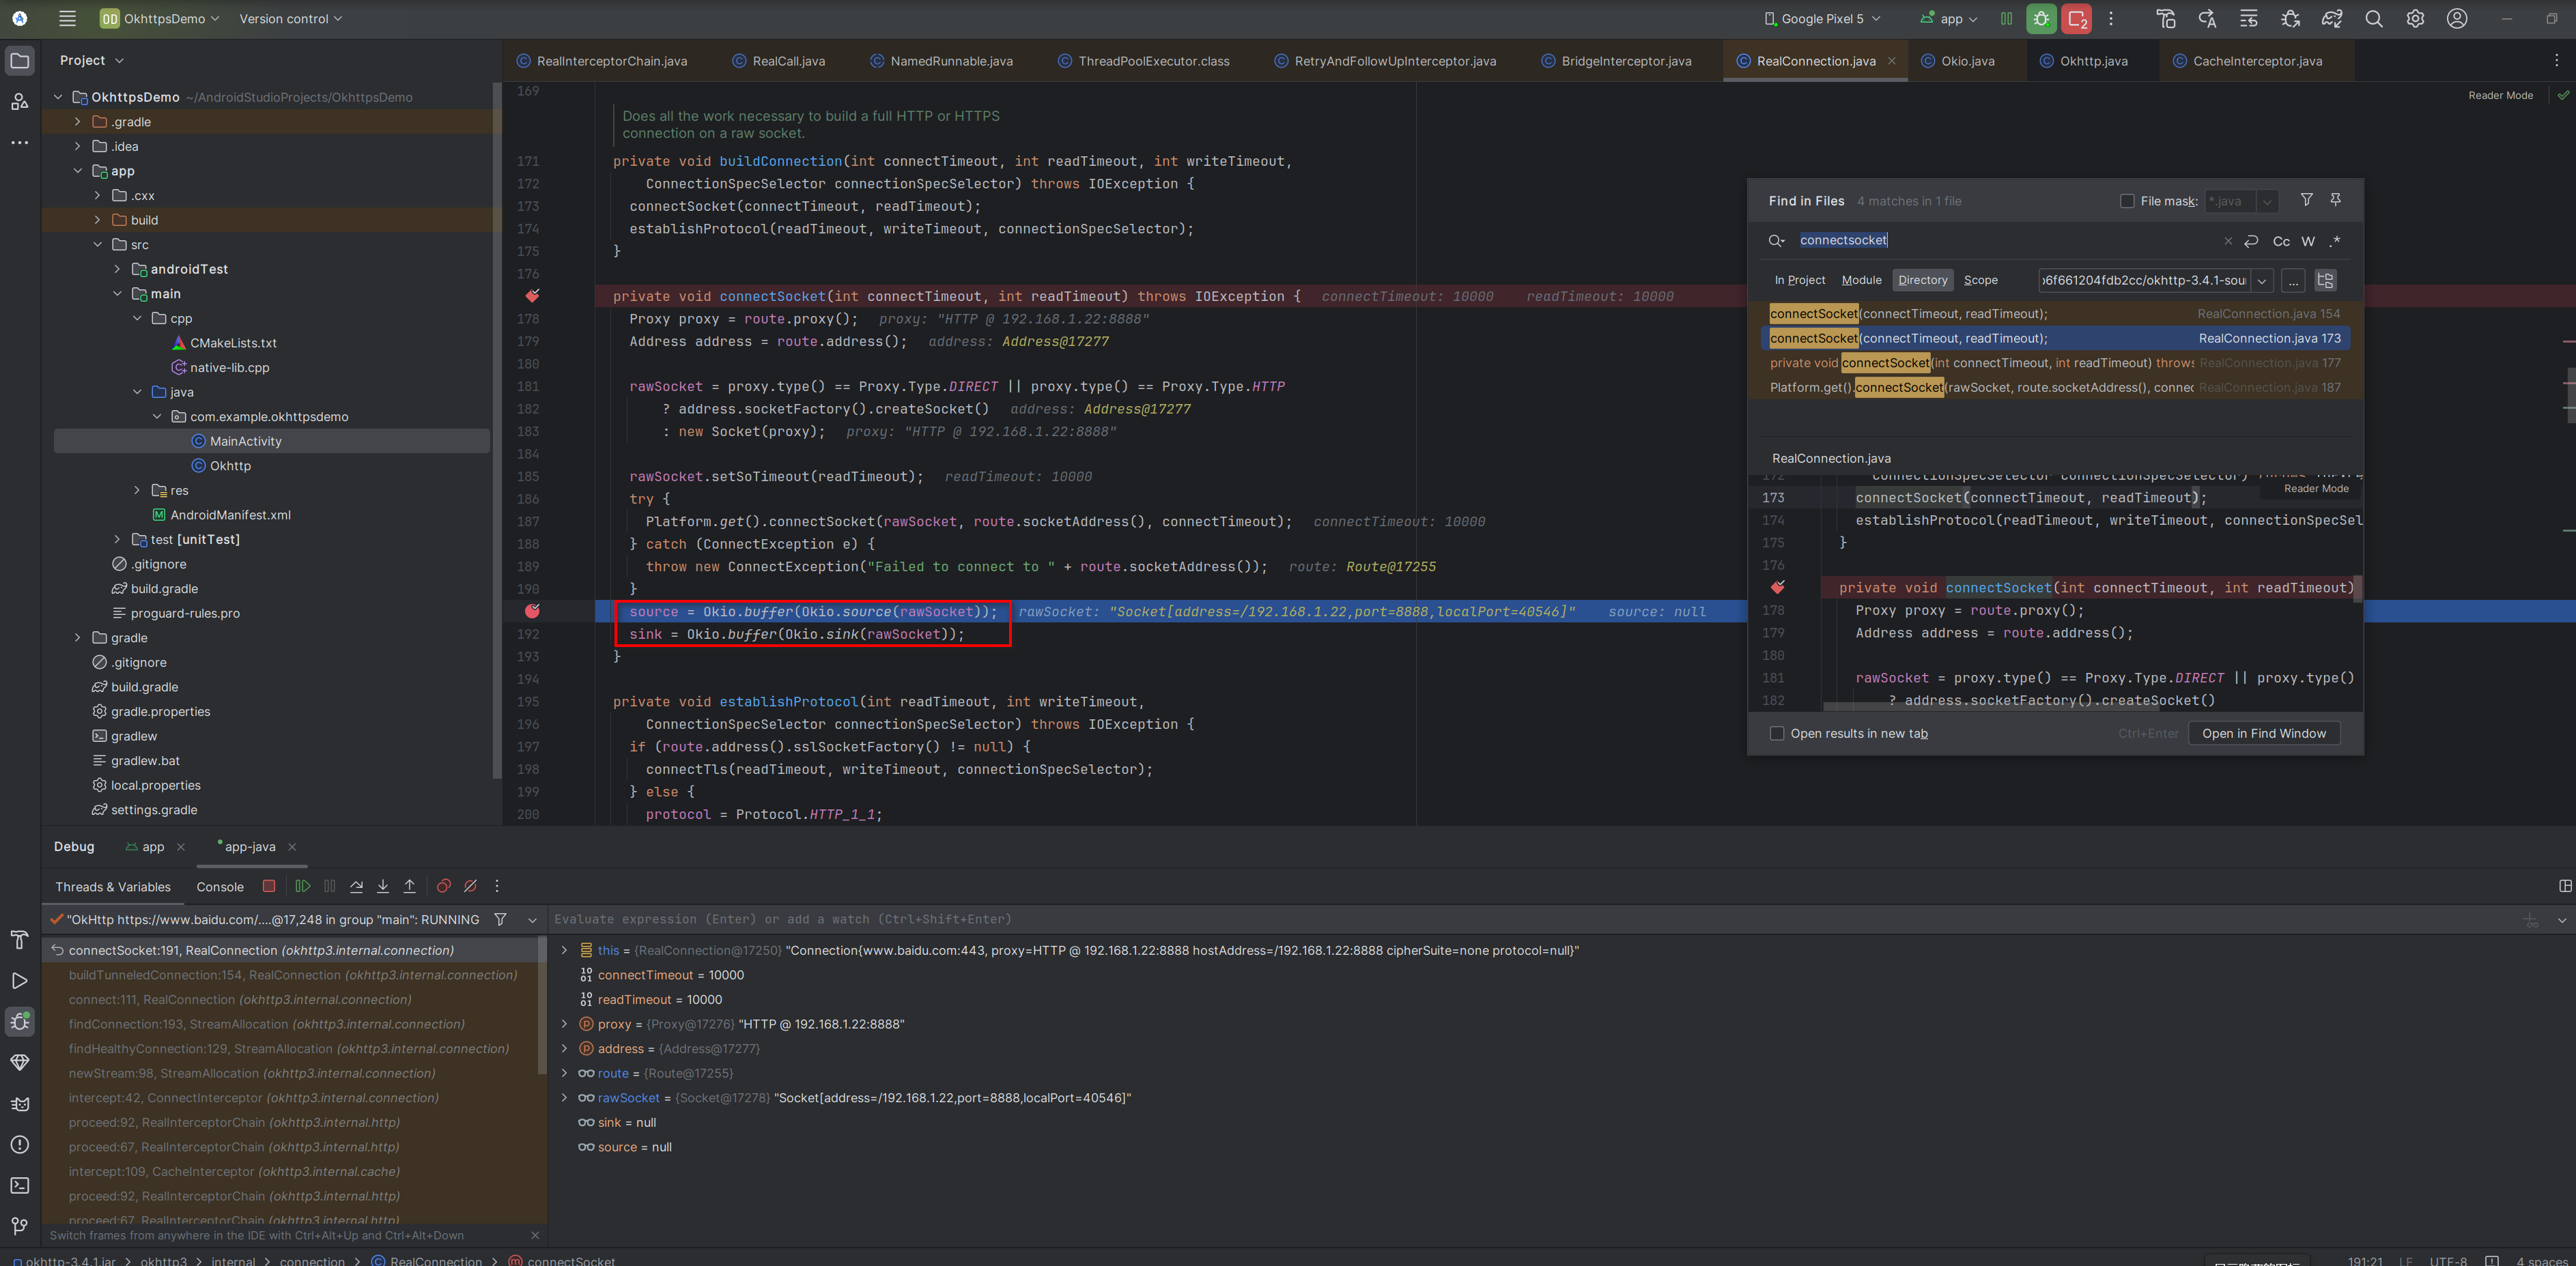Switch to RealCall.java editor tab
This screenshot has width=2576, height=1266.
tap(779, 61)
